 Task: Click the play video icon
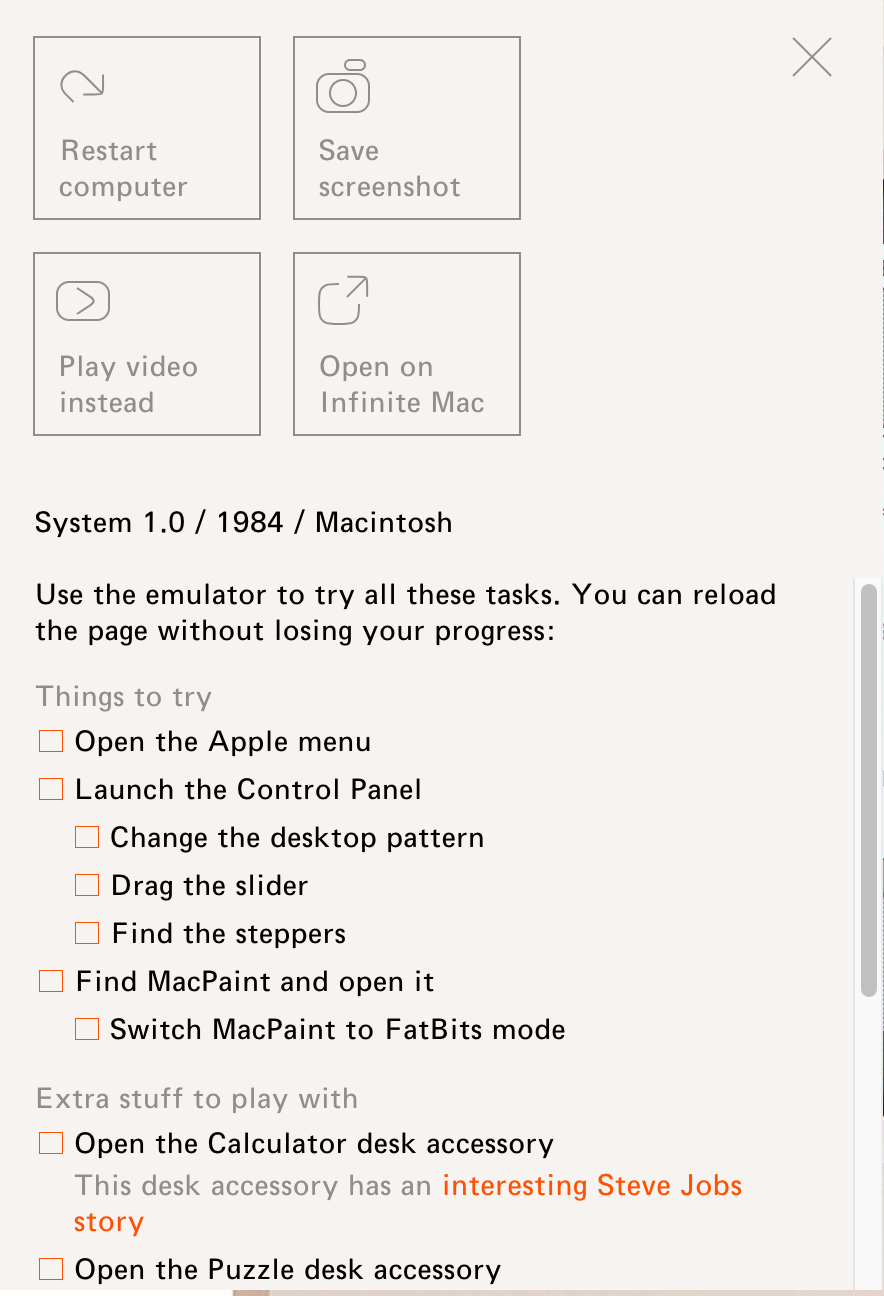click(83, 301)
